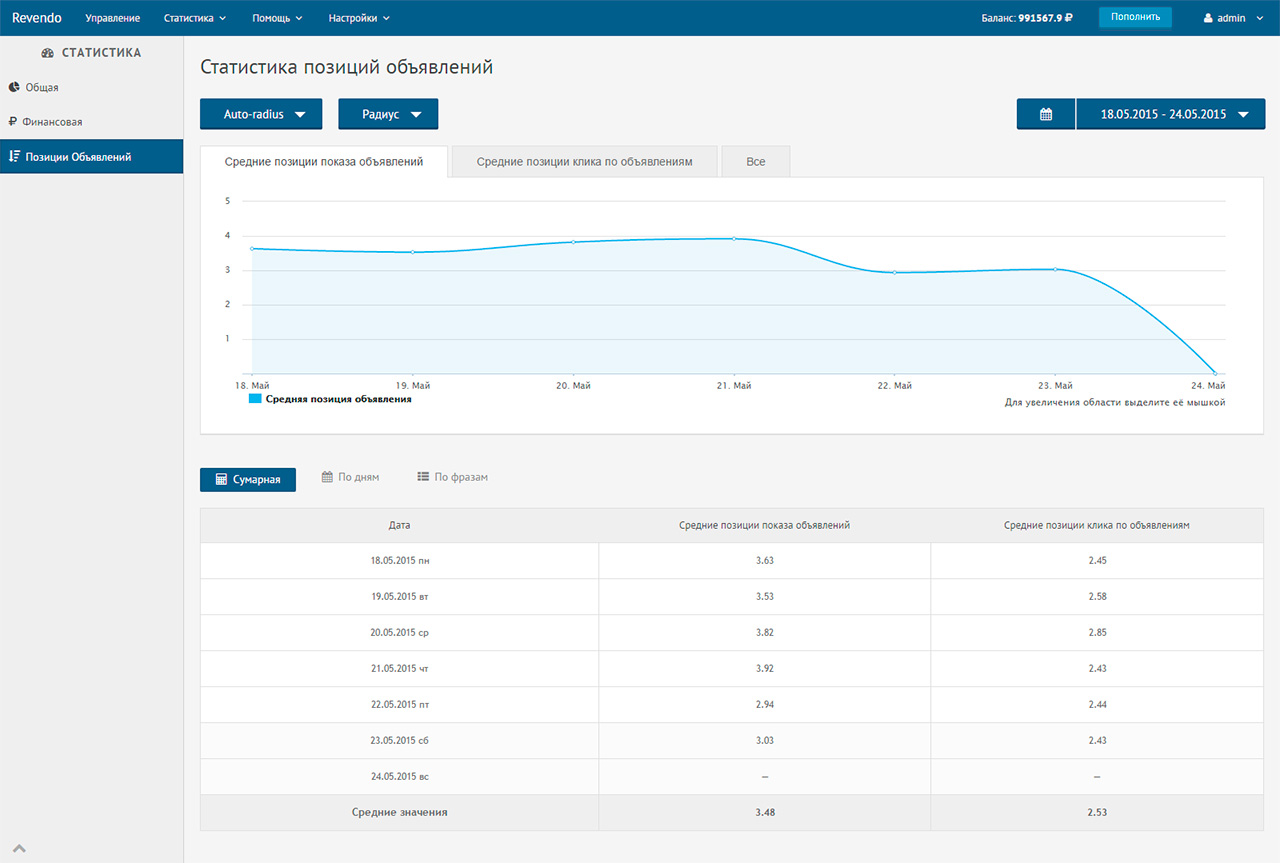Click the 20.05.2015 ср table row date

[x=399, y=632]
